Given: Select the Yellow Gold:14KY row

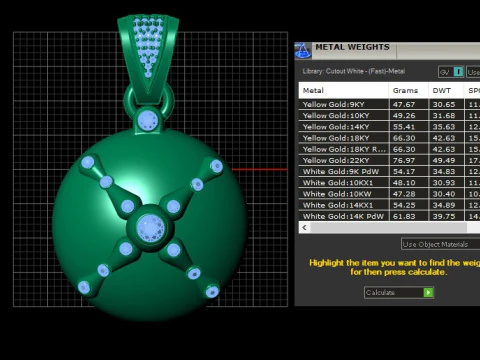Looking at the screenshot, I should pyautogui.click(x=389, y=127).
